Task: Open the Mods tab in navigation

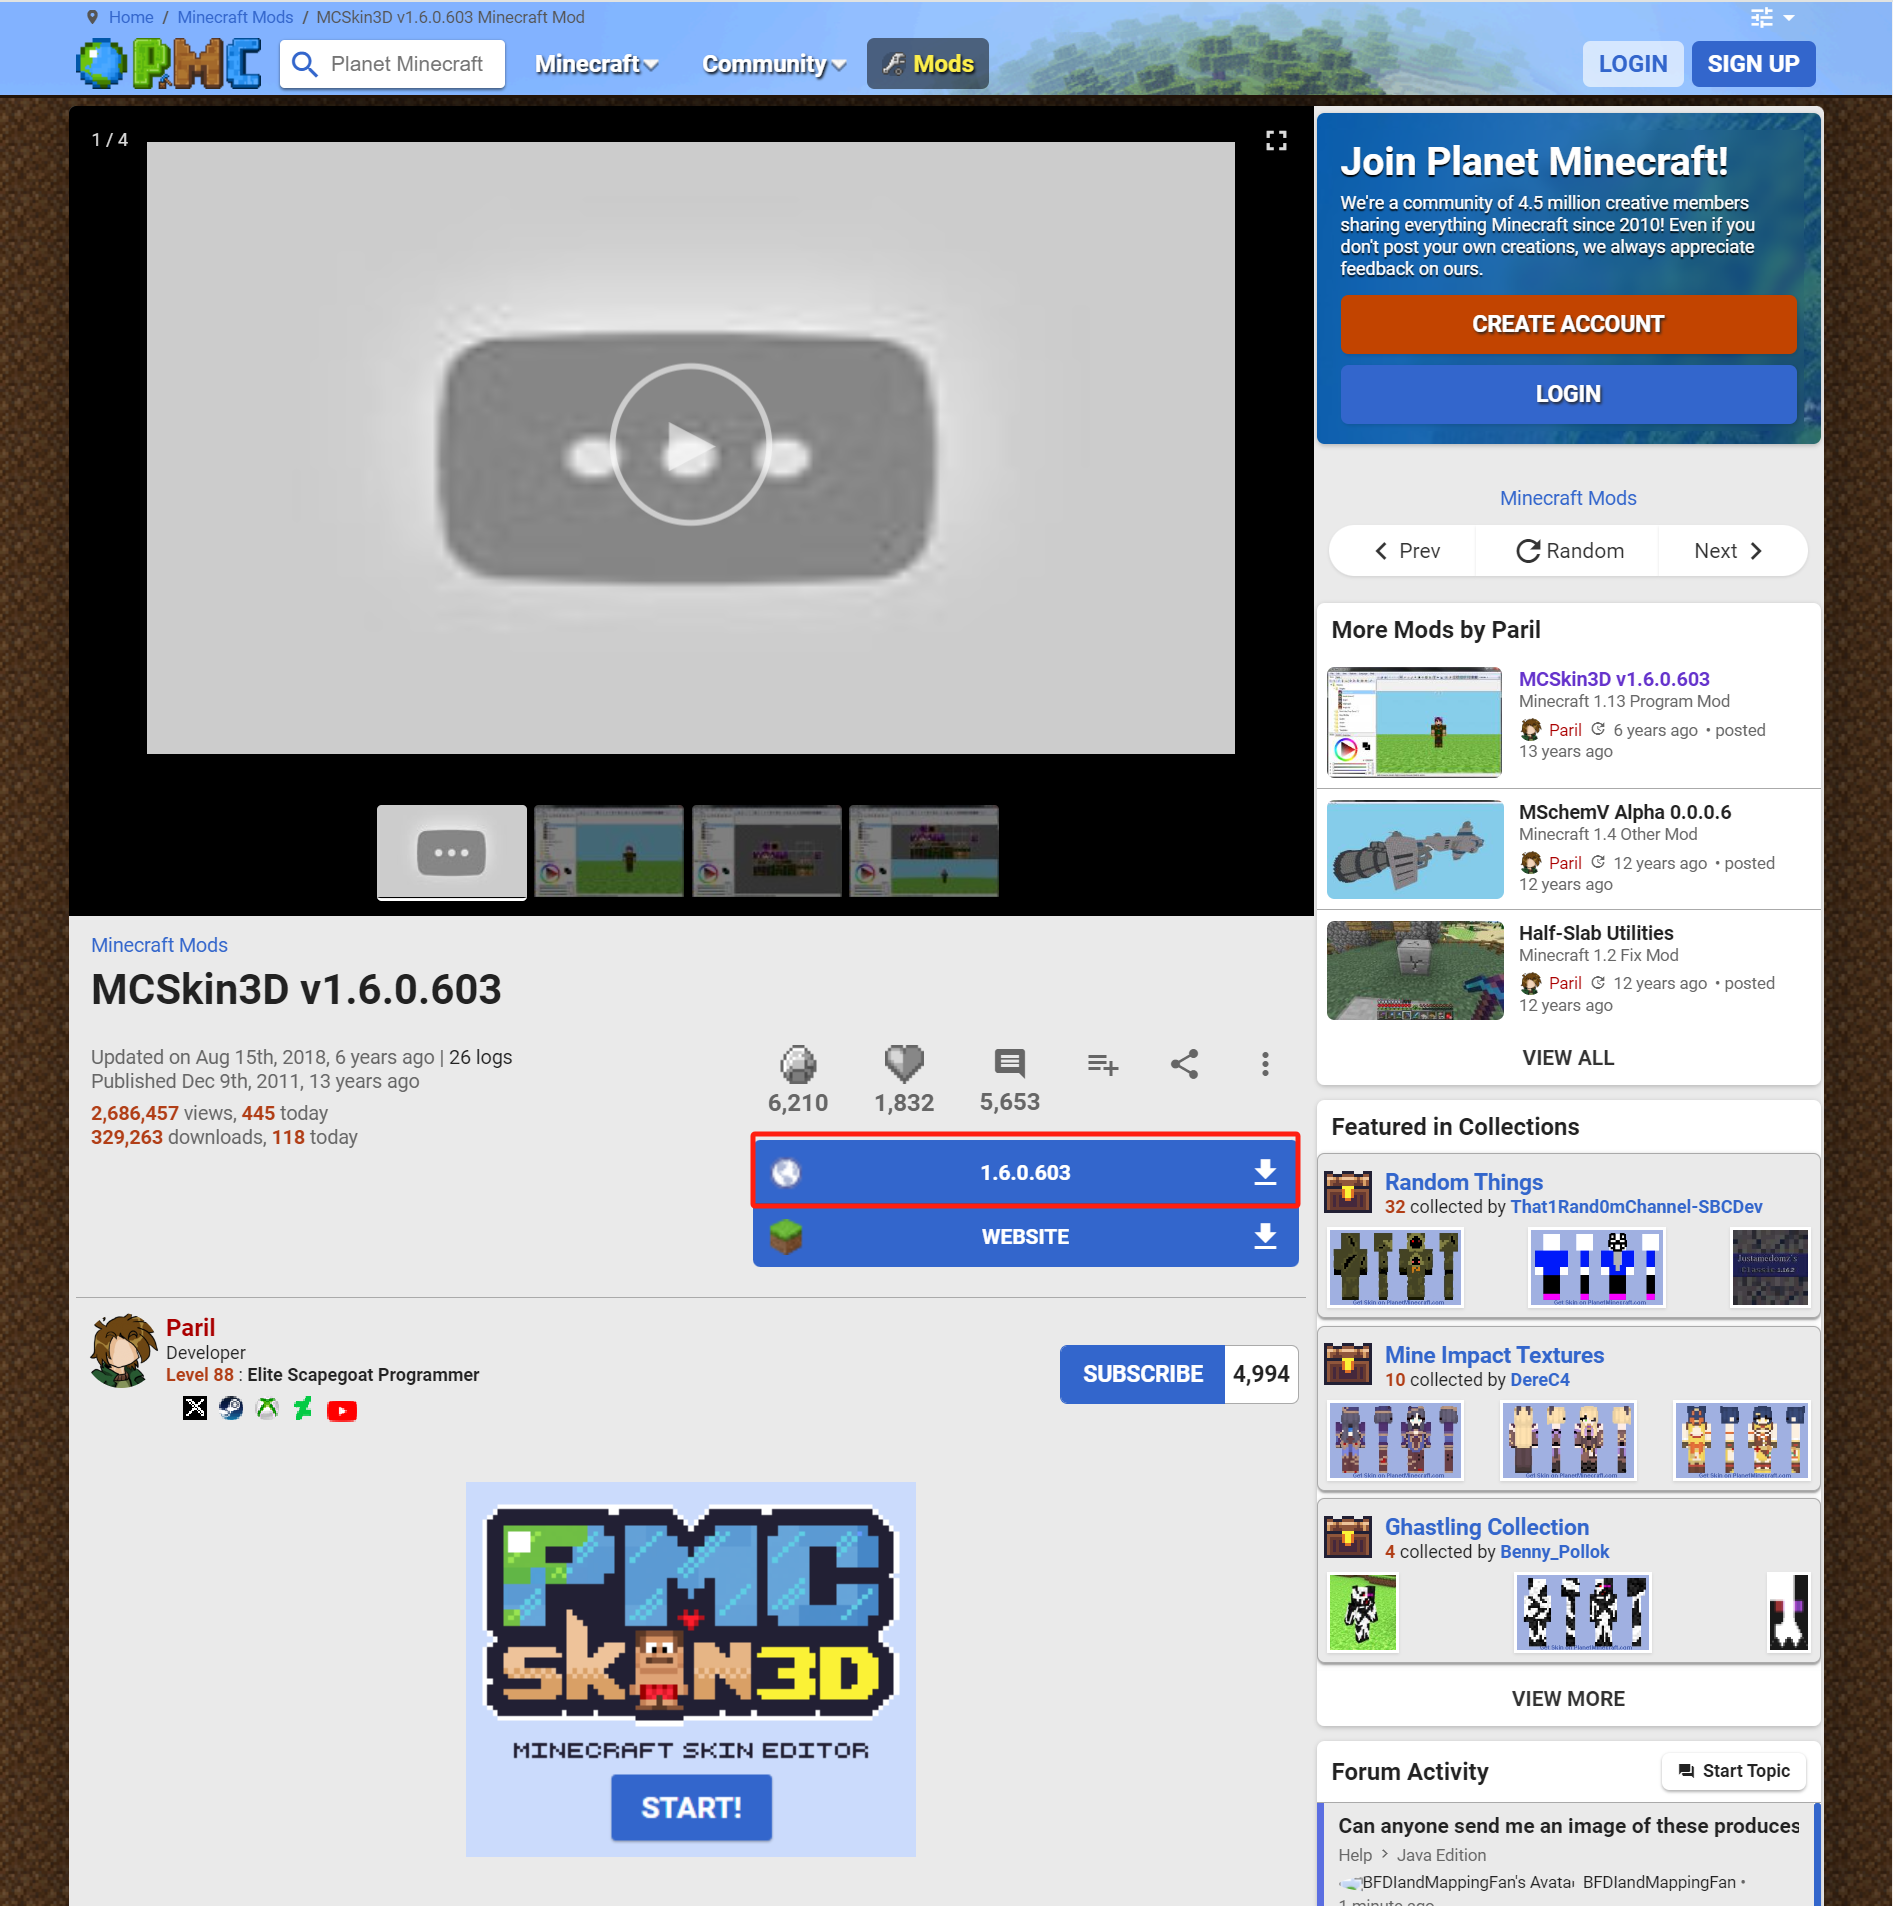Action: point(927,64)
